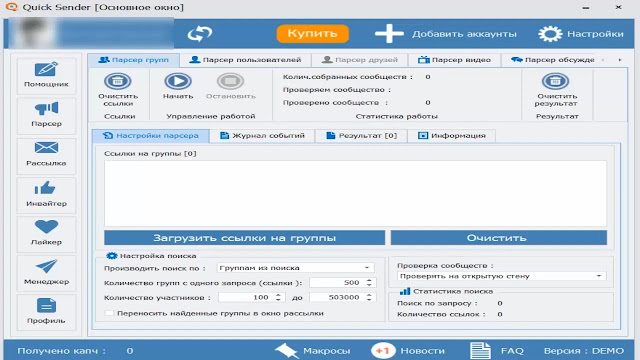Open Результат [0] sub-tab

point(361,136)
